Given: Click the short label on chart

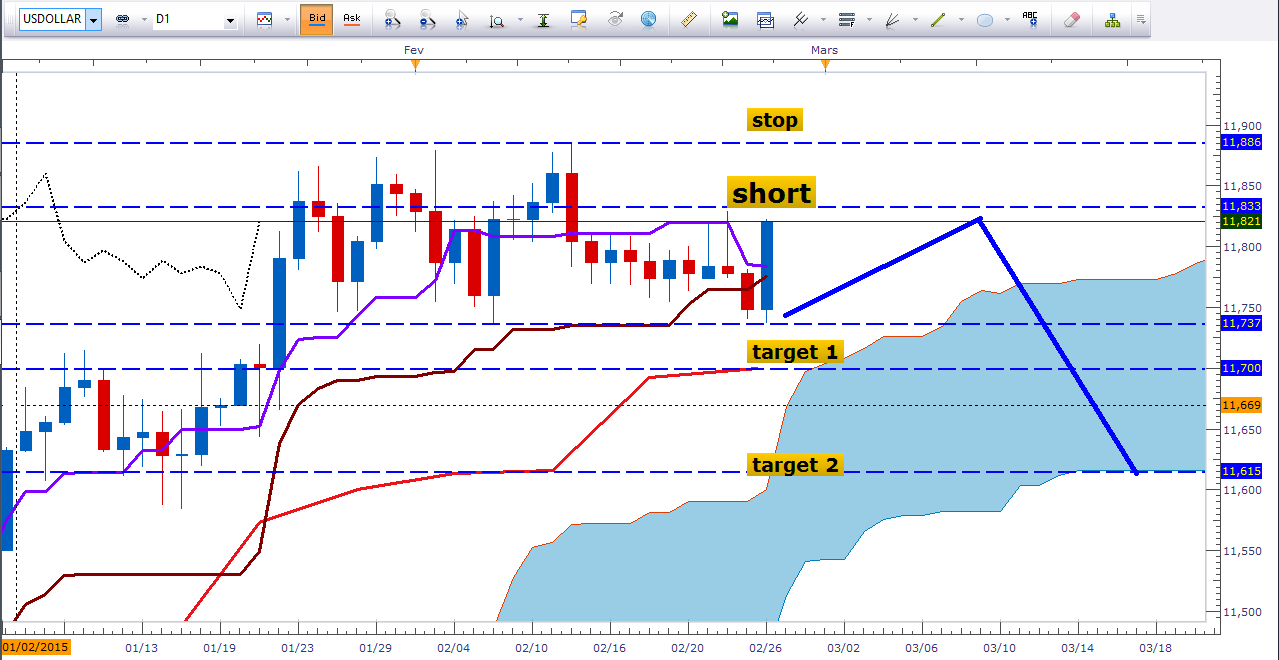Looking at the screenshot, I should click(x=771, y=192).
